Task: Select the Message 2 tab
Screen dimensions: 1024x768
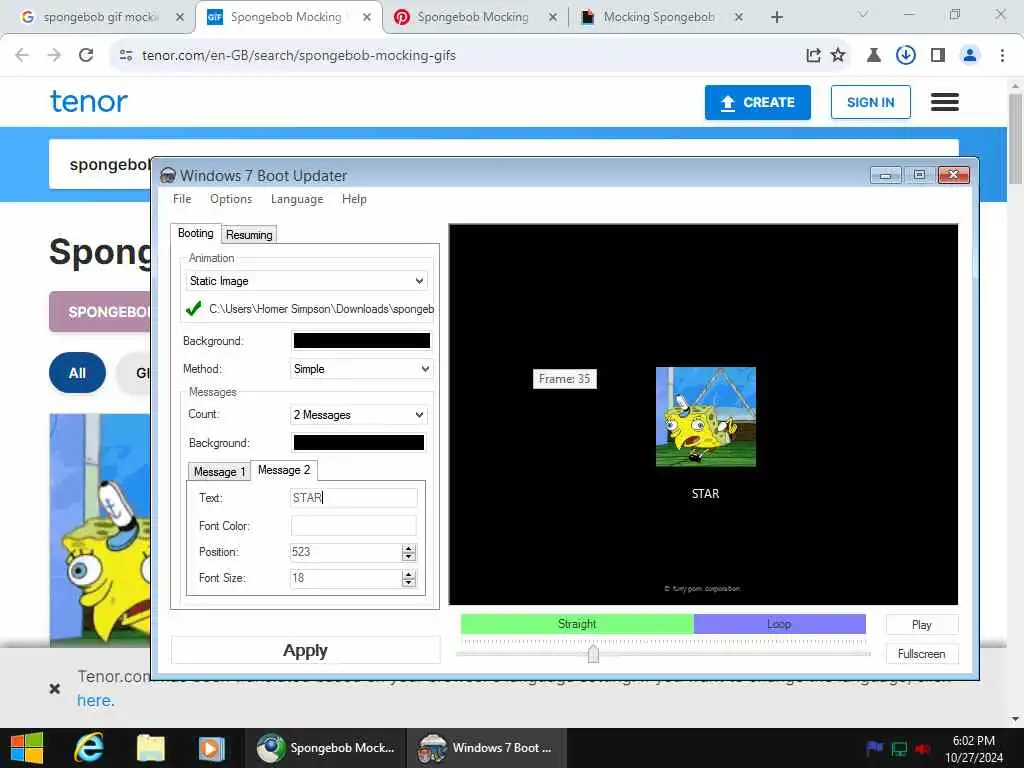Action: (283, 470)
